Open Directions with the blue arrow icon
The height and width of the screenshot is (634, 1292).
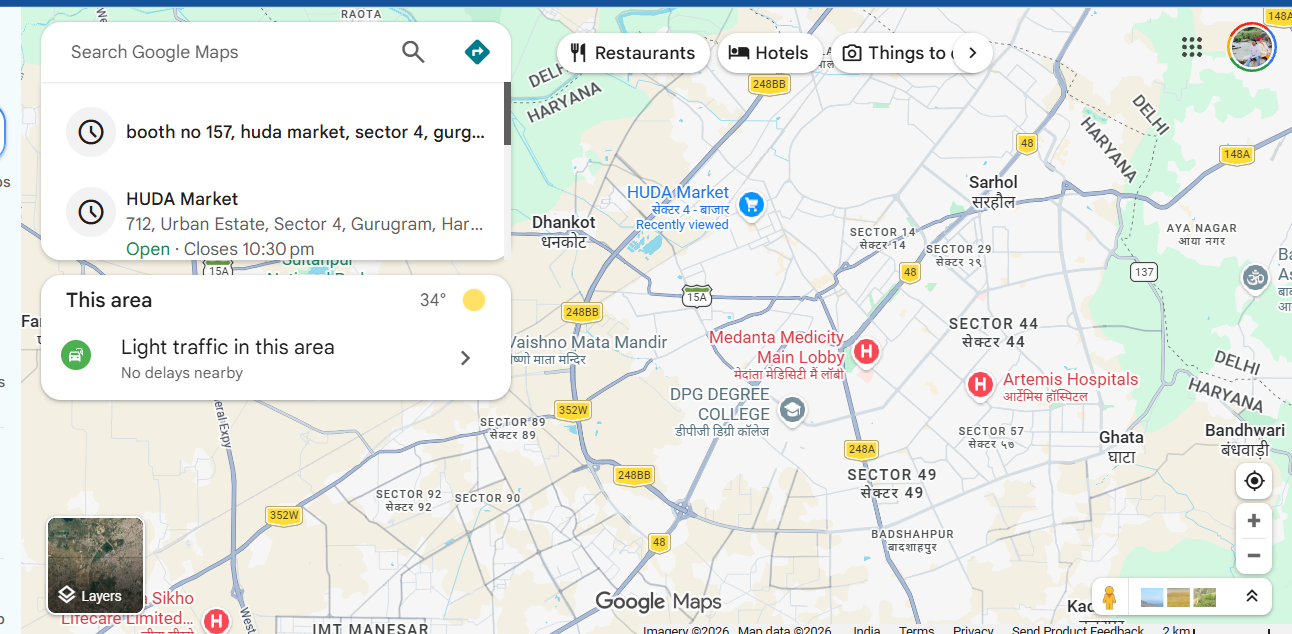[477, 52]
